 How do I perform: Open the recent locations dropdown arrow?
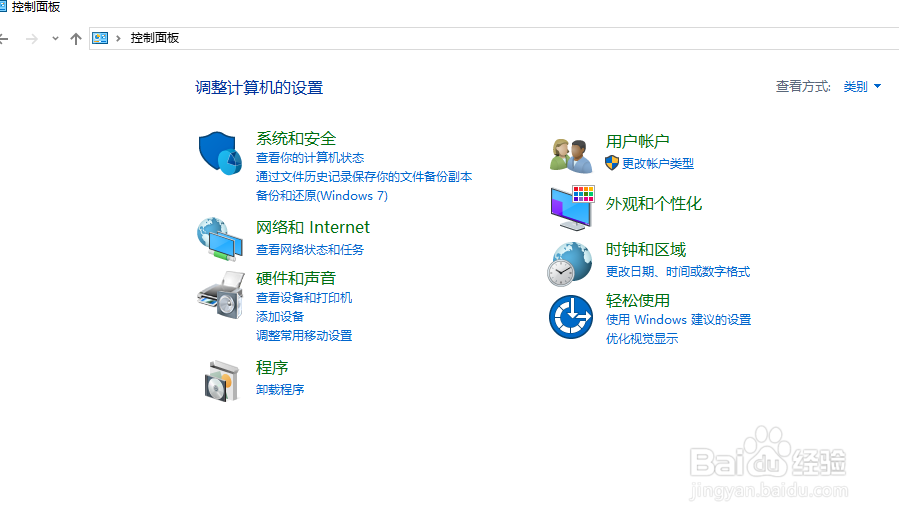pos(55,38)
